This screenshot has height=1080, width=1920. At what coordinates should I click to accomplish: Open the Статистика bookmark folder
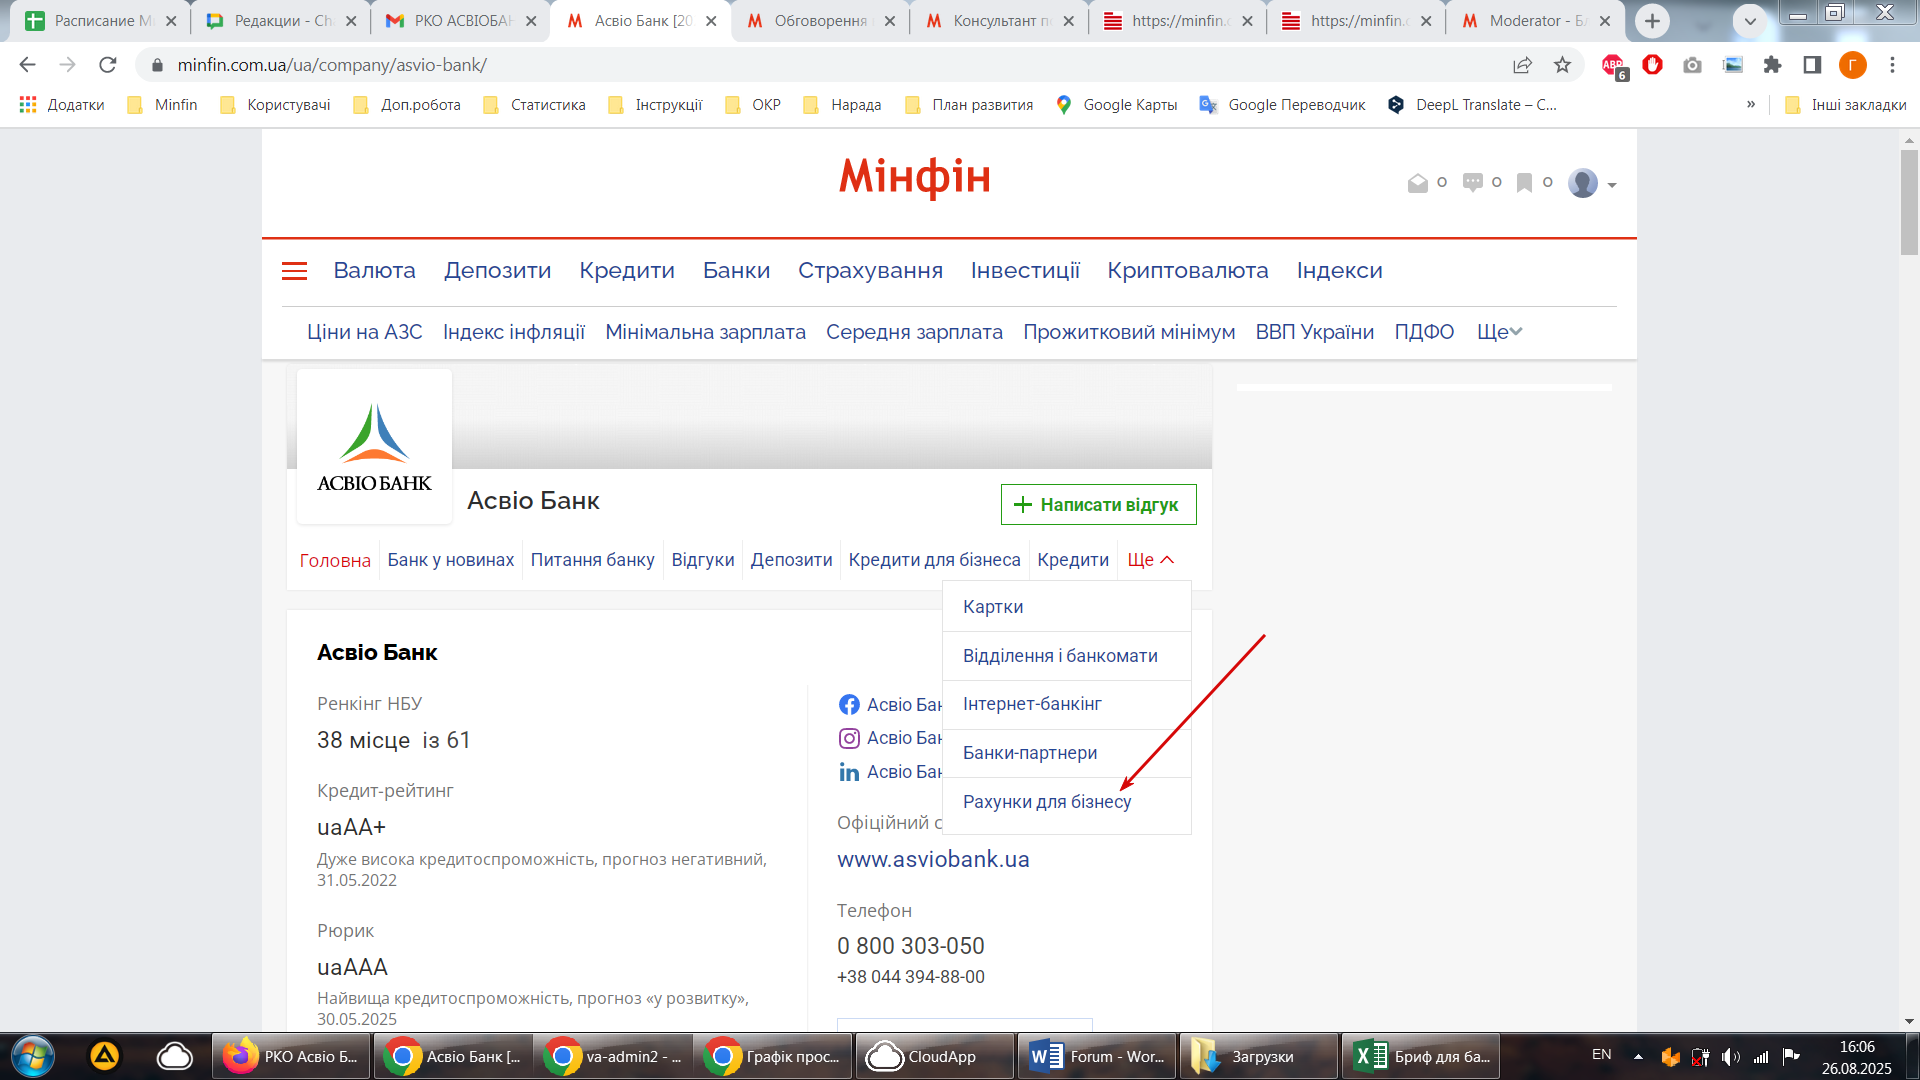[x=534, y=105]
